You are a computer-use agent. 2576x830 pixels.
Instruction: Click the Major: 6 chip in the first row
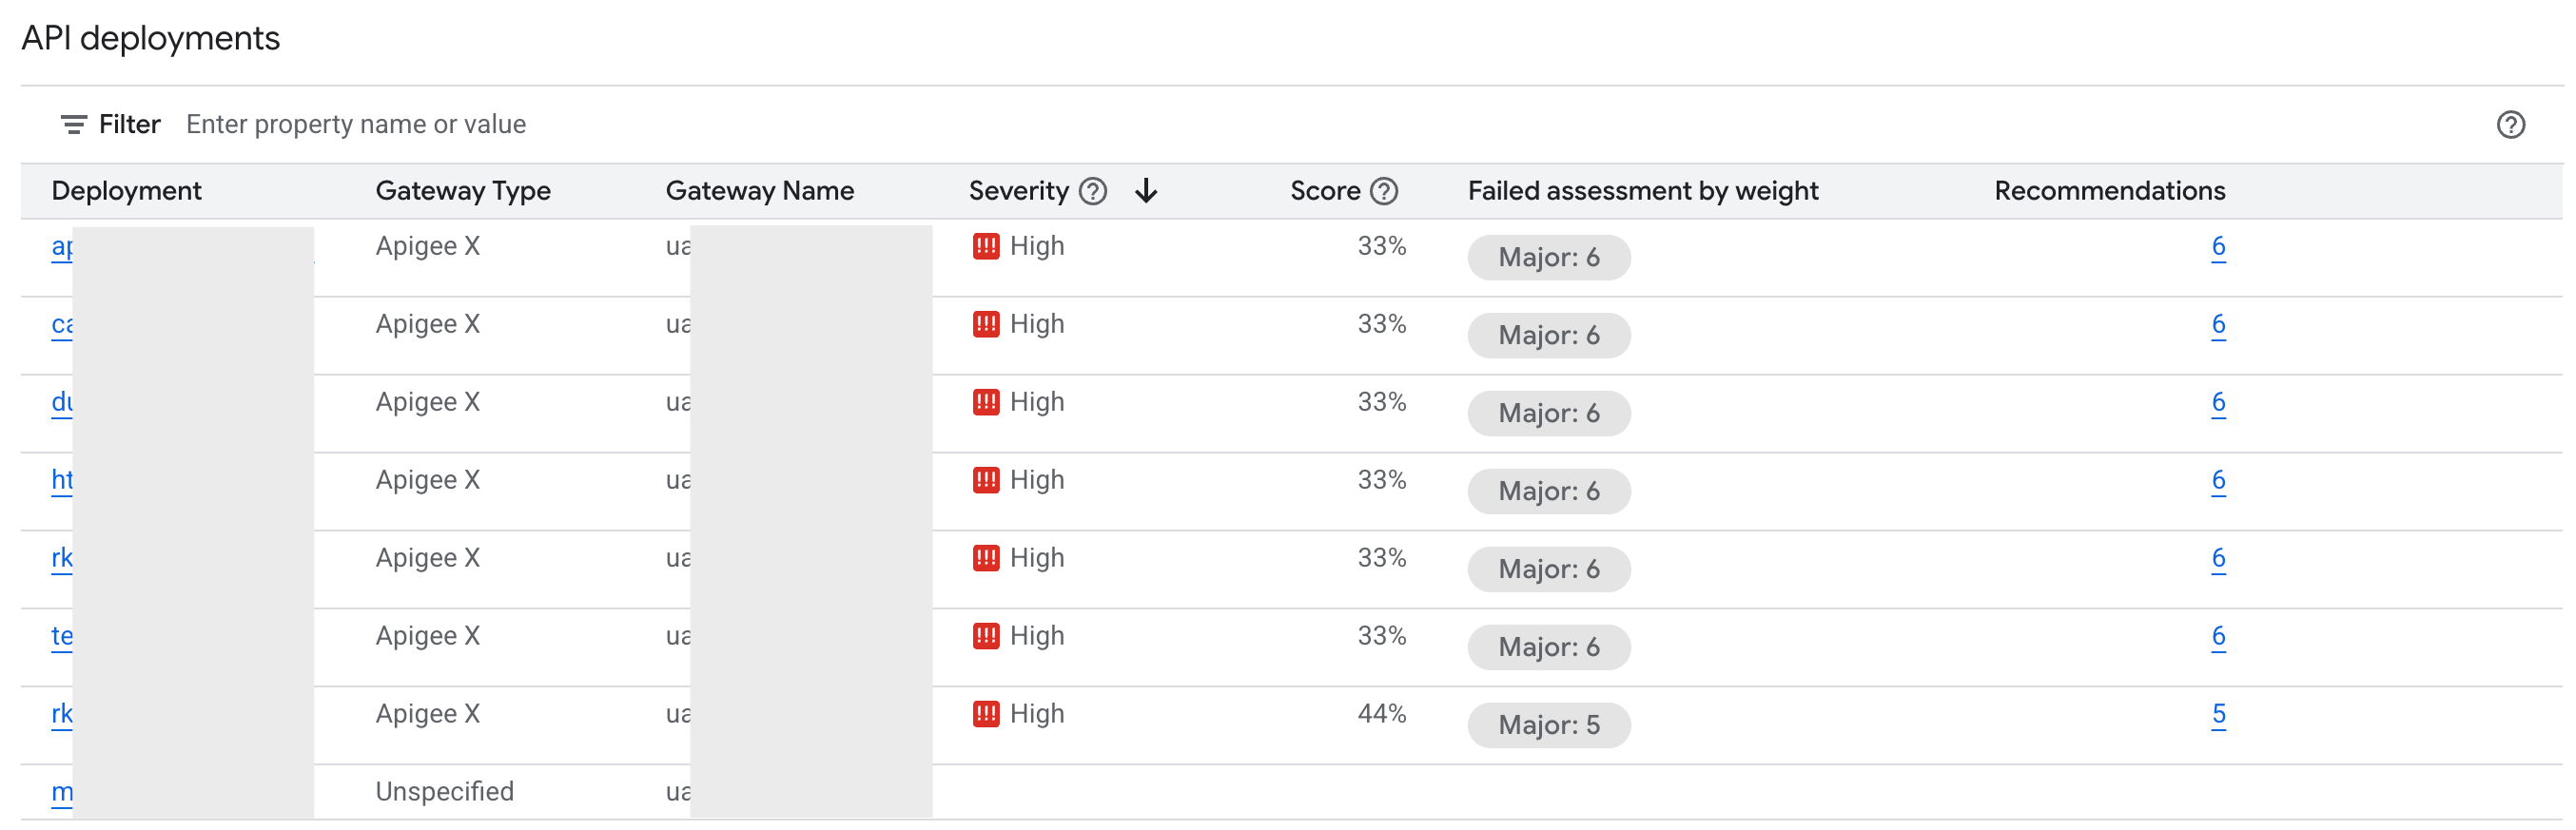click(x=1548, y=257)
